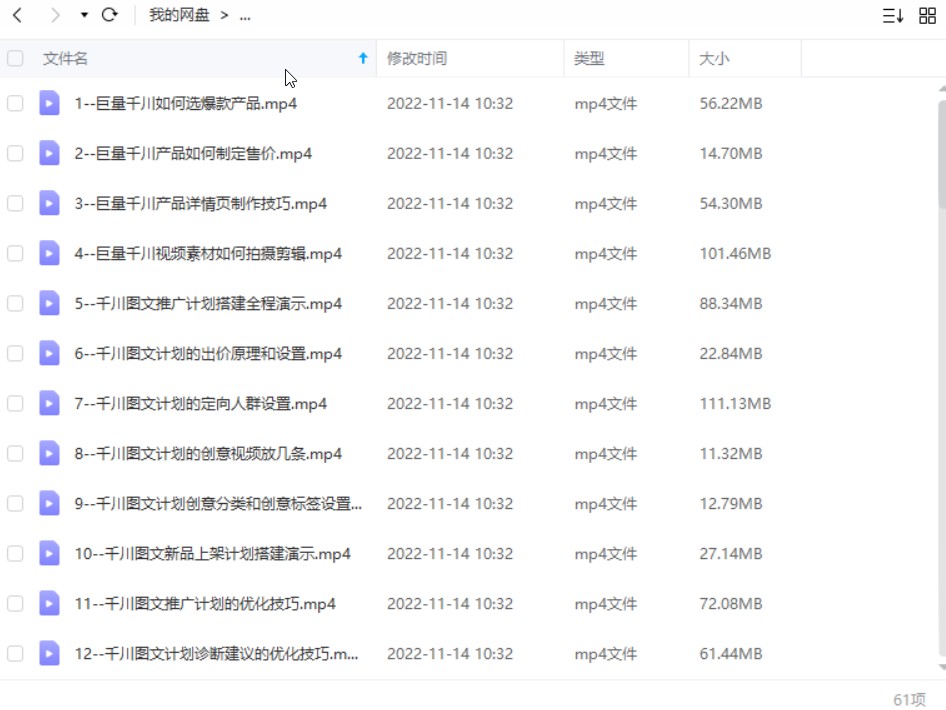Screen dimensions: 946x710
Task: Check the box for 8--千川图文计划的创意视频放几条.mp4
Action: (x=15, y=454)
